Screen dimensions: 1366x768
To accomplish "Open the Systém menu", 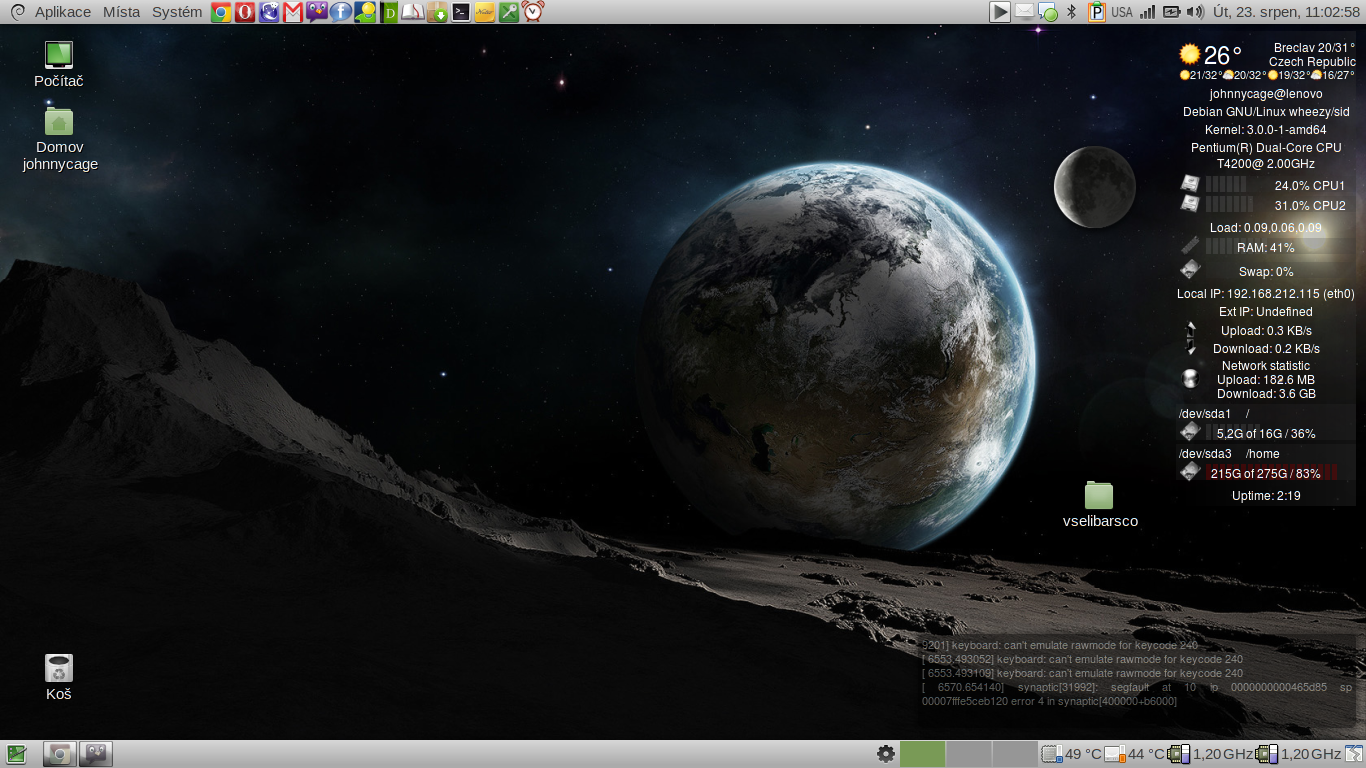I will pos(177,12).
